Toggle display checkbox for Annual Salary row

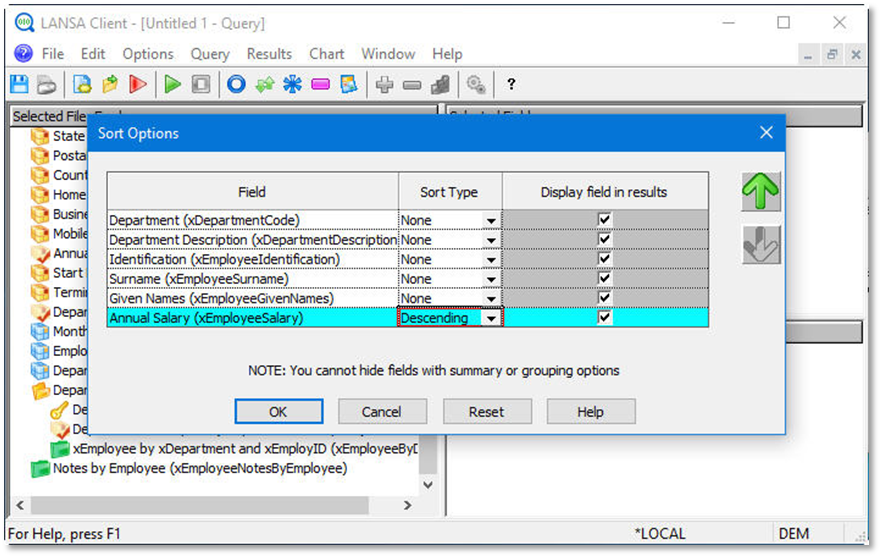coord(605,318)
